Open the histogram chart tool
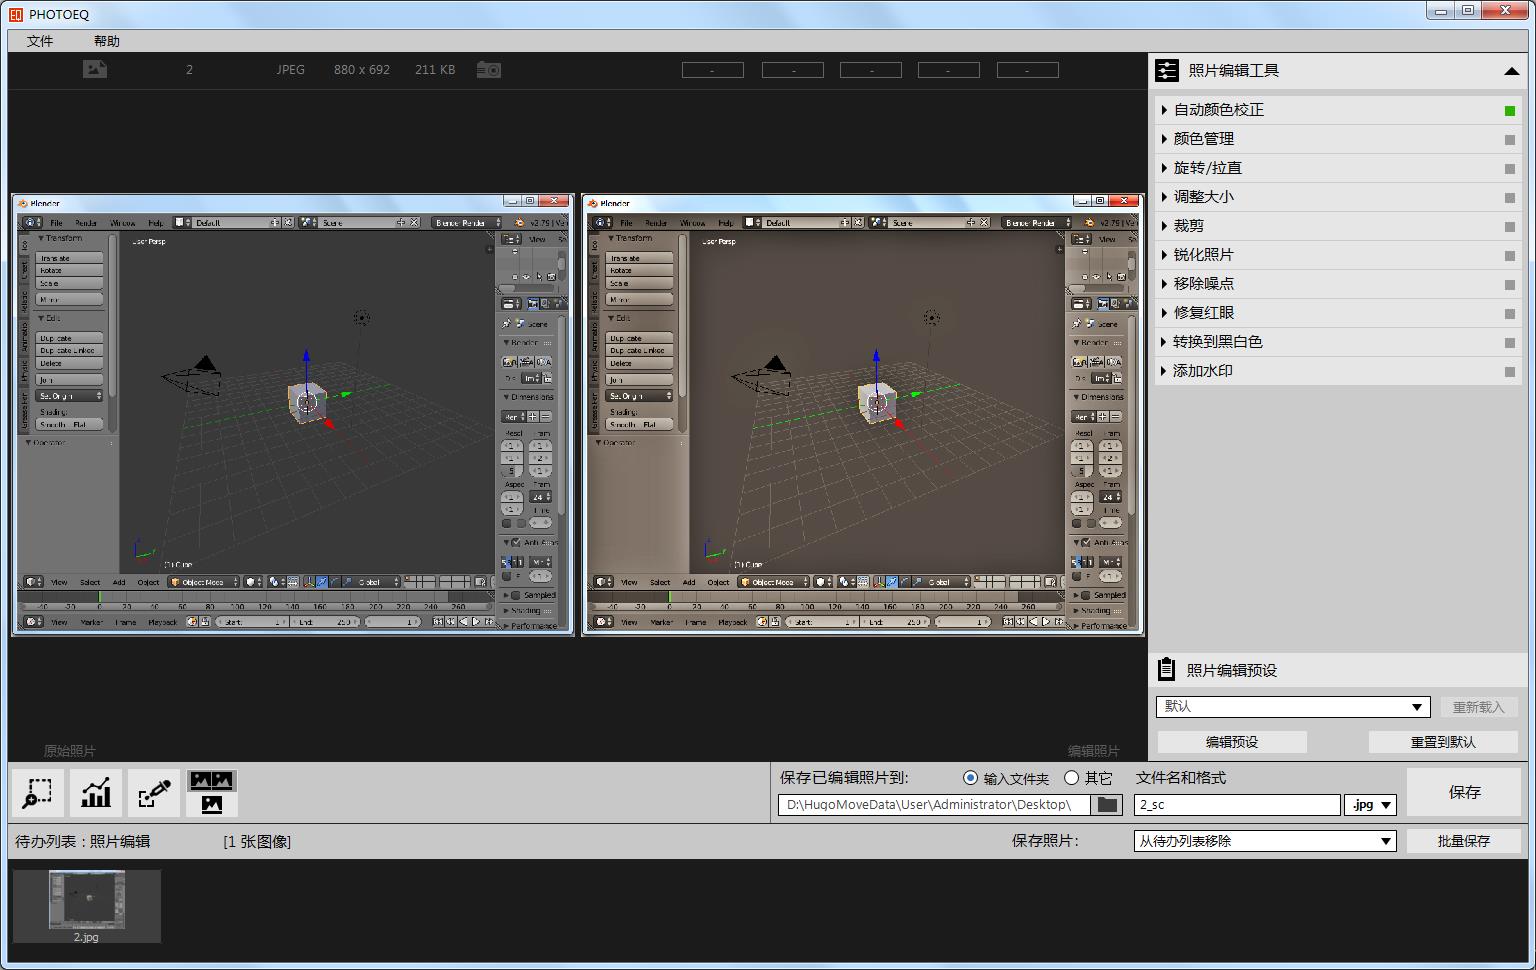This screenshot has width=1536, height=970. tap(96, 793)
